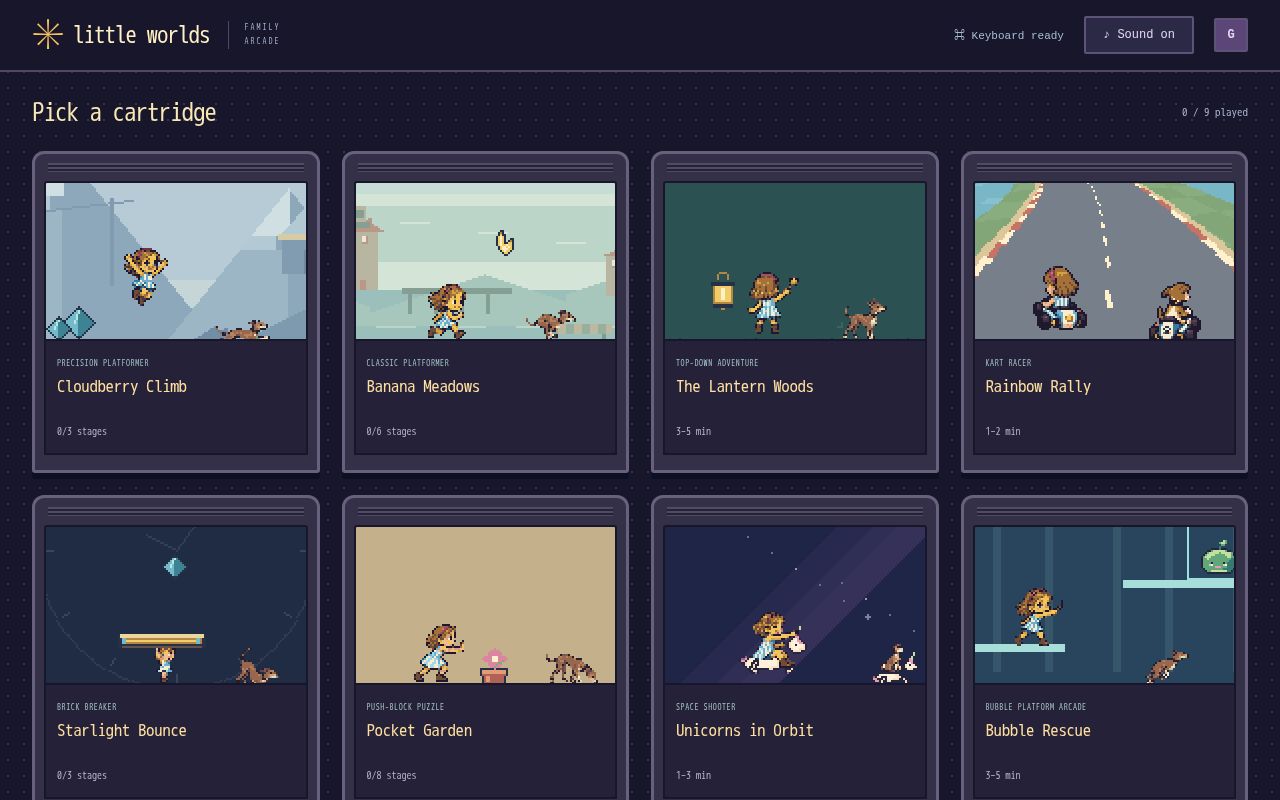Click the 0/8 stages text on Pocket Garden

tap(391, 776)
